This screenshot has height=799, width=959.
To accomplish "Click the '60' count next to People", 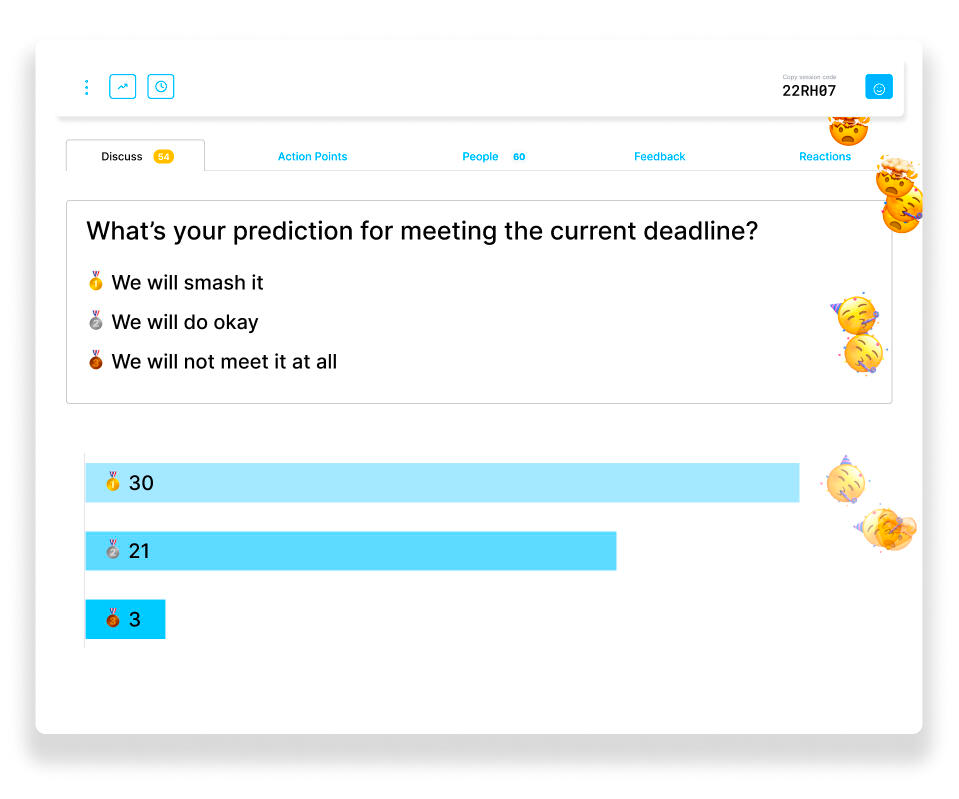I will pyautogui.click(x=519, y=157).
